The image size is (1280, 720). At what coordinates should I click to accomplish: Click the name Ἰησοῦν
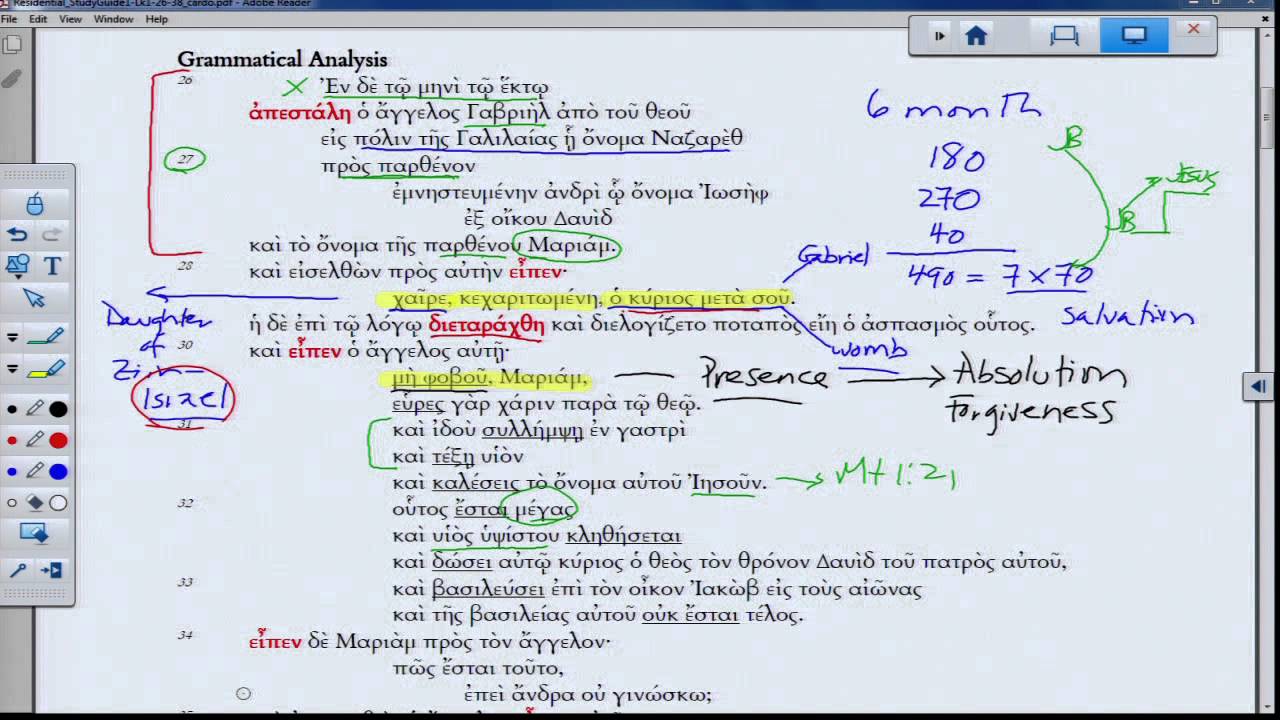pyautogui.click(x=727, y=483)
